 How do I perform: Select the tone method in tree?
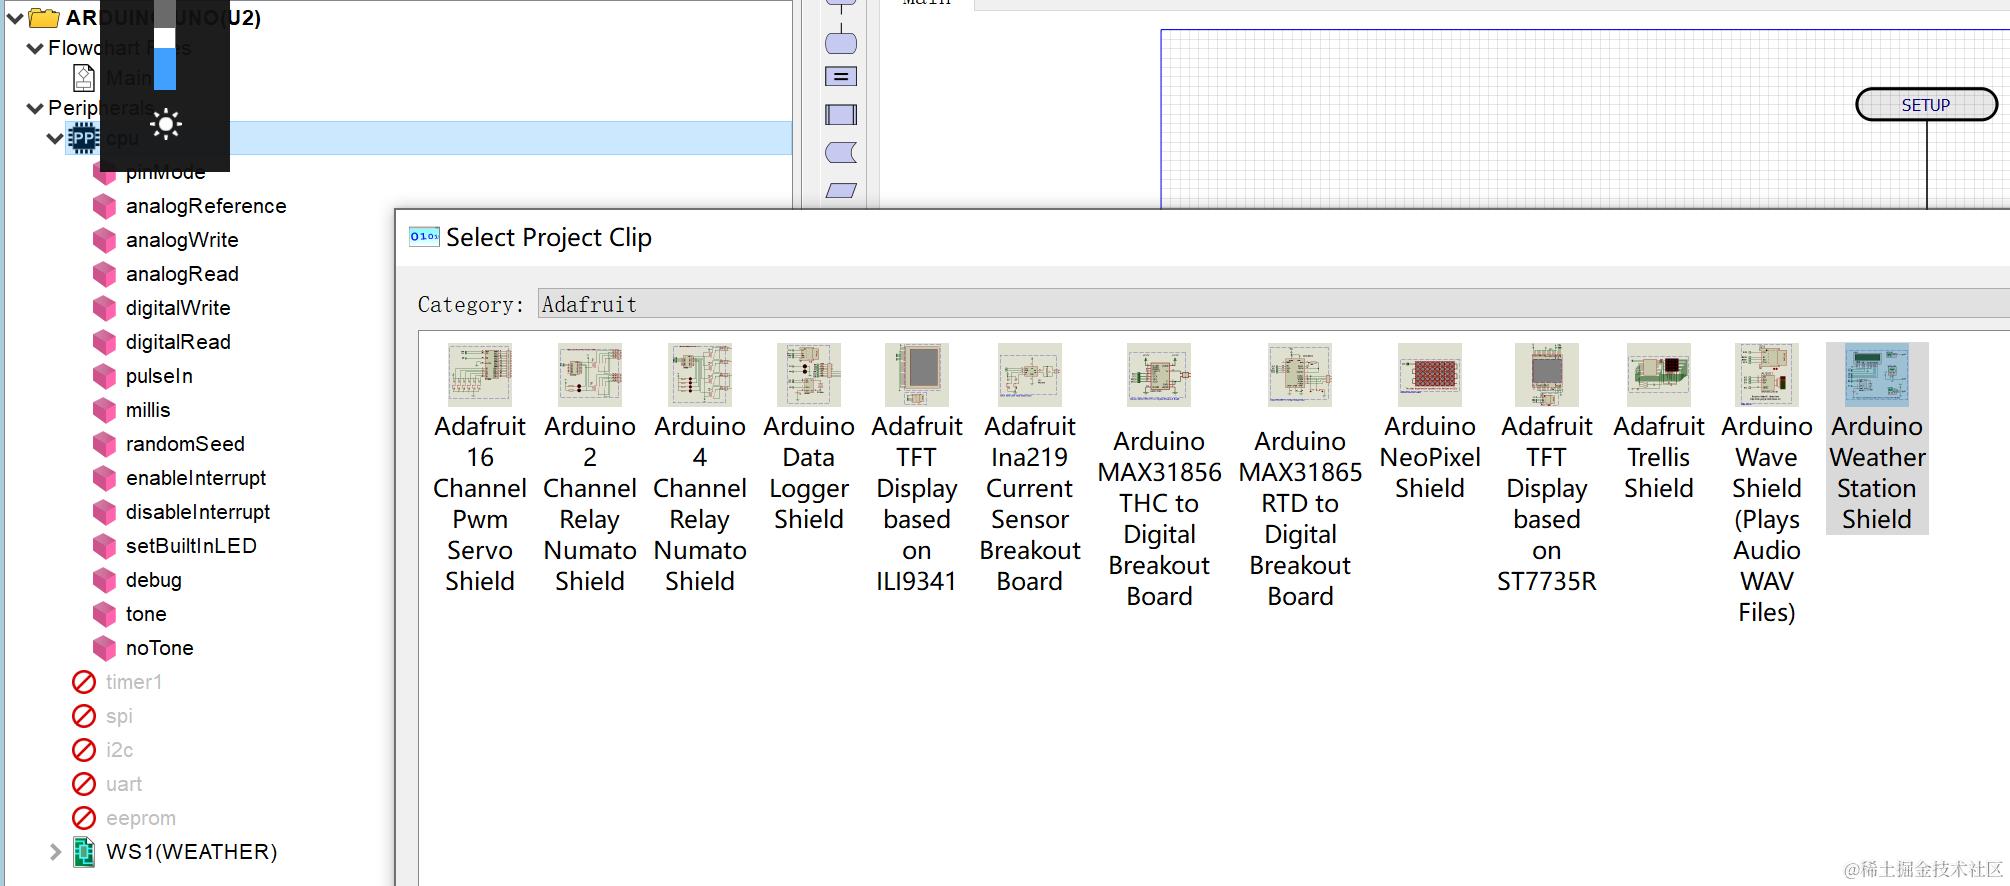click(x=146, y=614)
